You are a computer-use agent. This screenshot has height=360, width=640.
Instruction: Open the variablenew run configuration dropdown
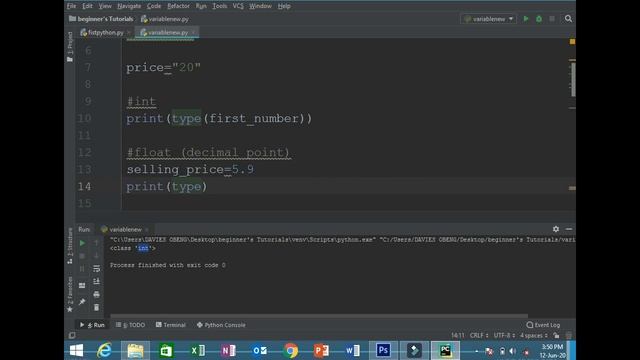point(489,19)
